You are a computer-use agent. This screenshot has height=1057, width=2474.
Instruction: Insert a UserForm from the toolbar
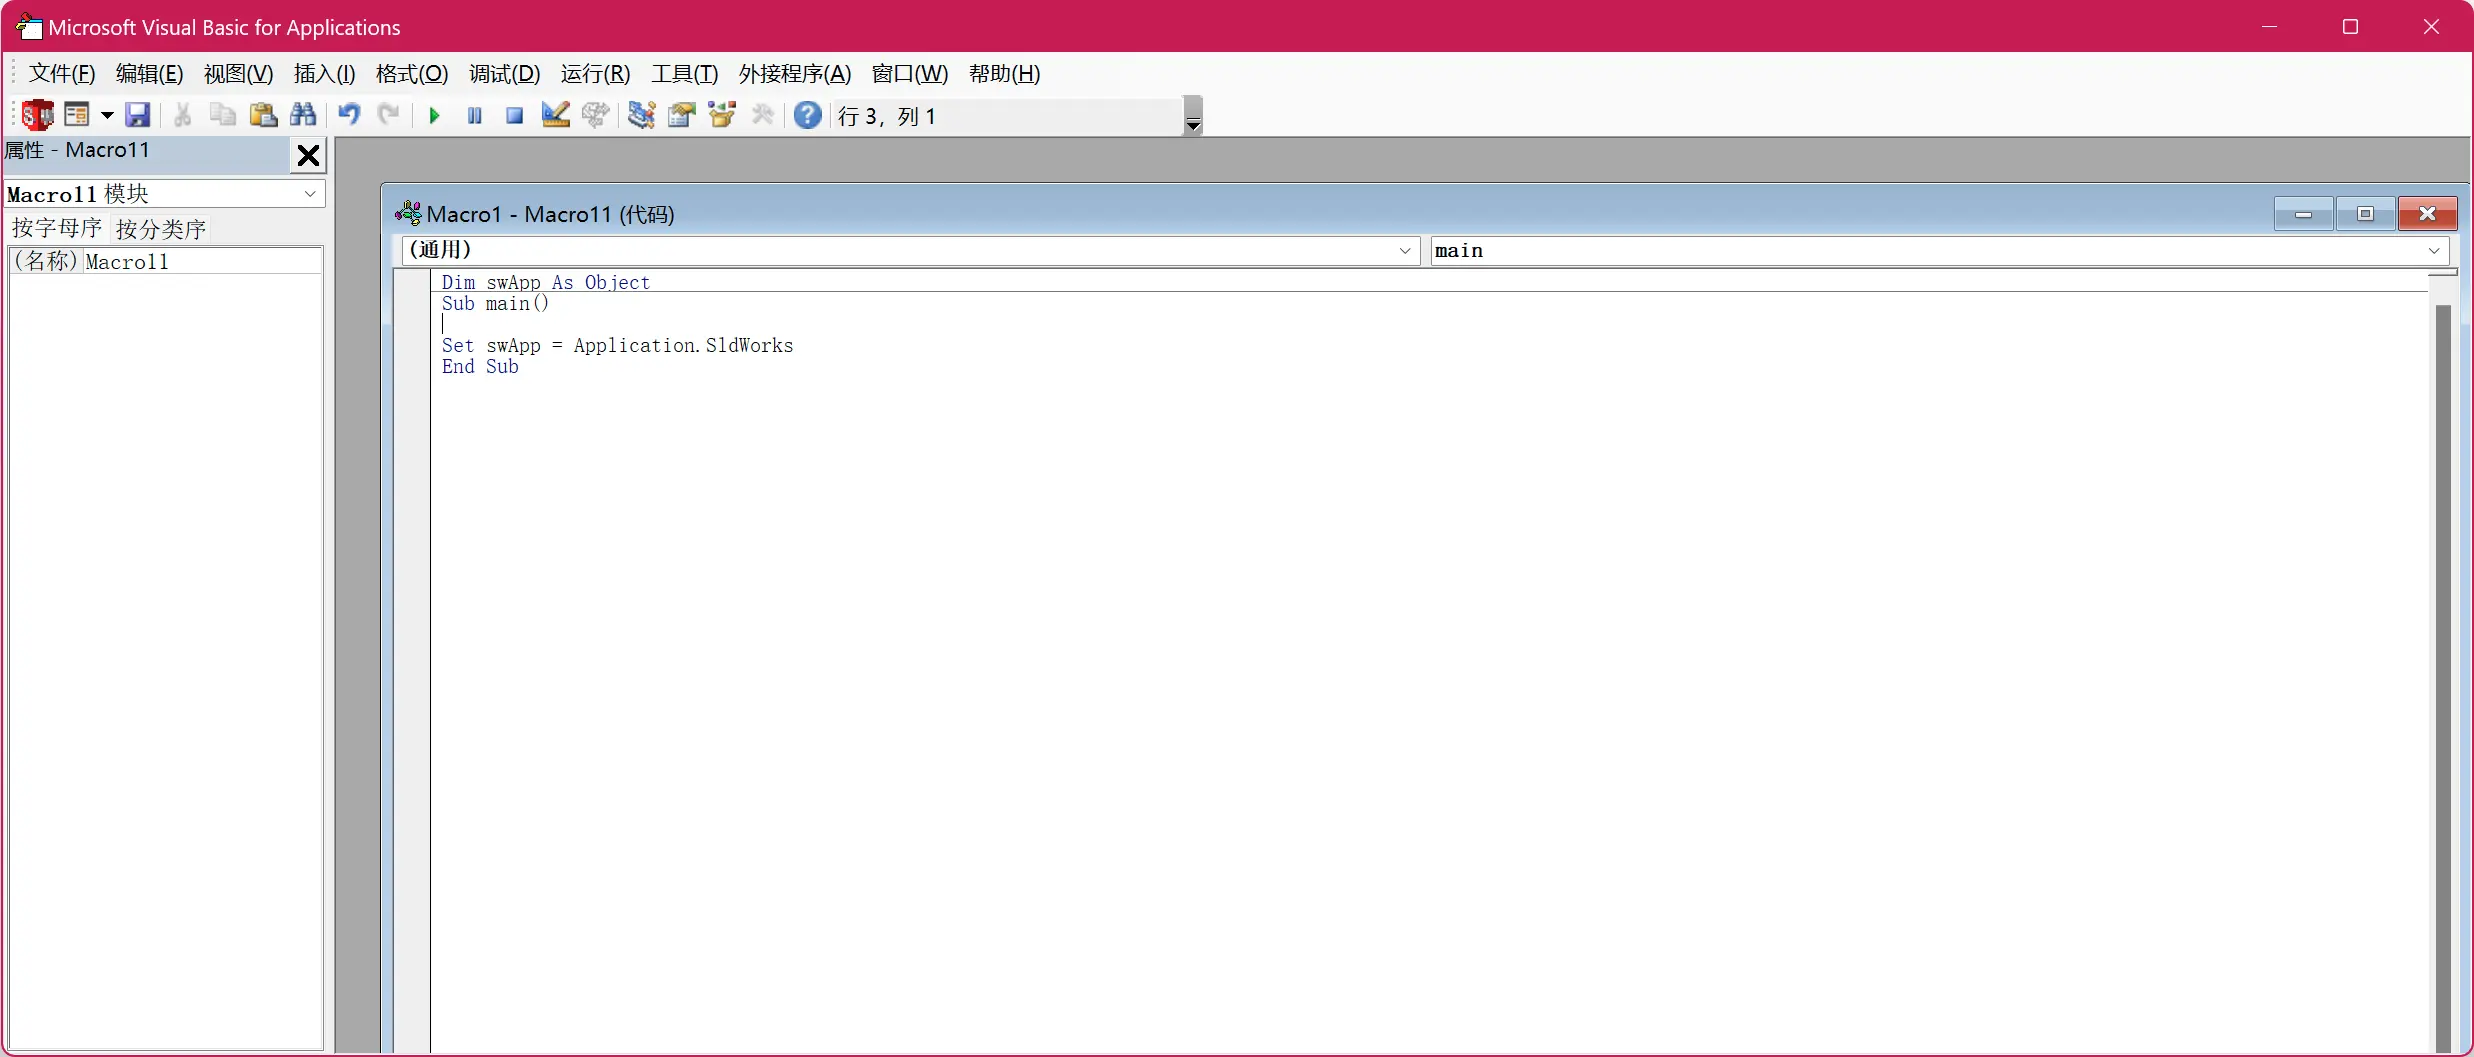pos(77,116)
